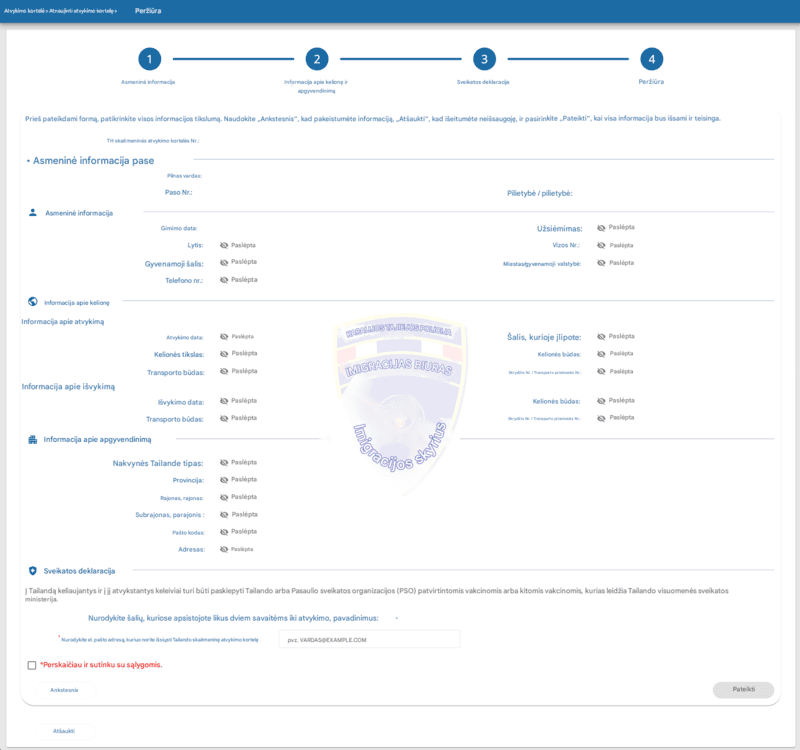Image resolution: width=800 pixels, height=750 pixels.
Task: Reveal hidden Užsiėmimas value via eye icon
Action: pyautogui.click(x=602, y=228)
